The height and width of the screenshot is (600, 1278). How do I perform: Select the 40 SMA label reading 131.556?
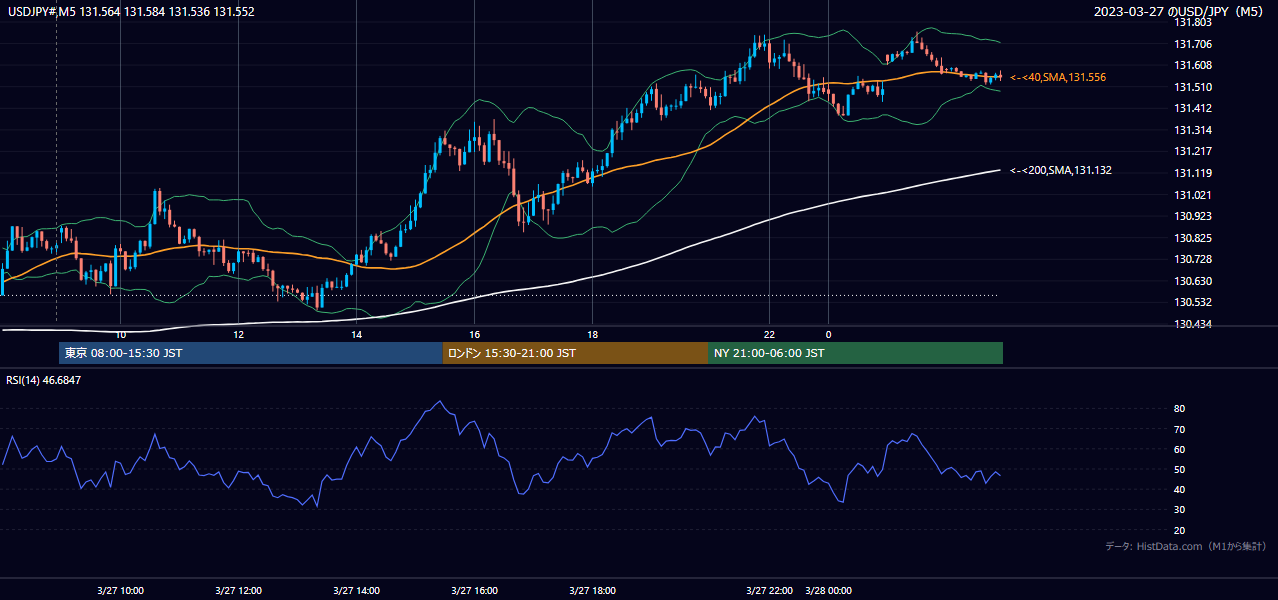coord(1057,77)
